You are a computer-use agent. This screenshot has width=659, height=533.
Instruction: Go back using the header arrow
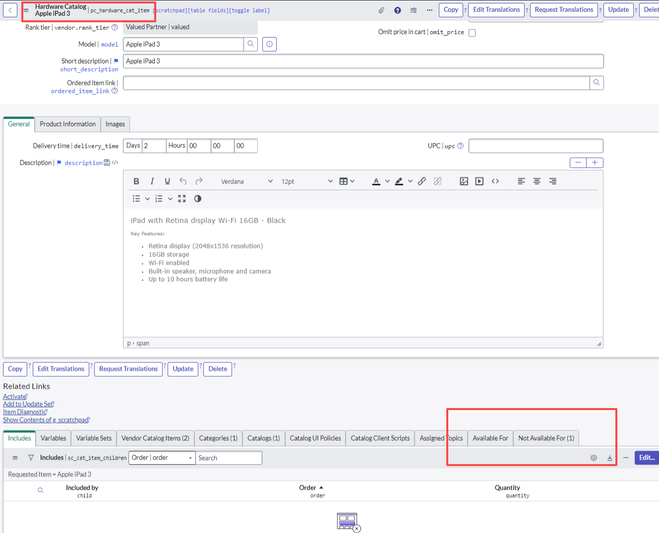(10, 10)
